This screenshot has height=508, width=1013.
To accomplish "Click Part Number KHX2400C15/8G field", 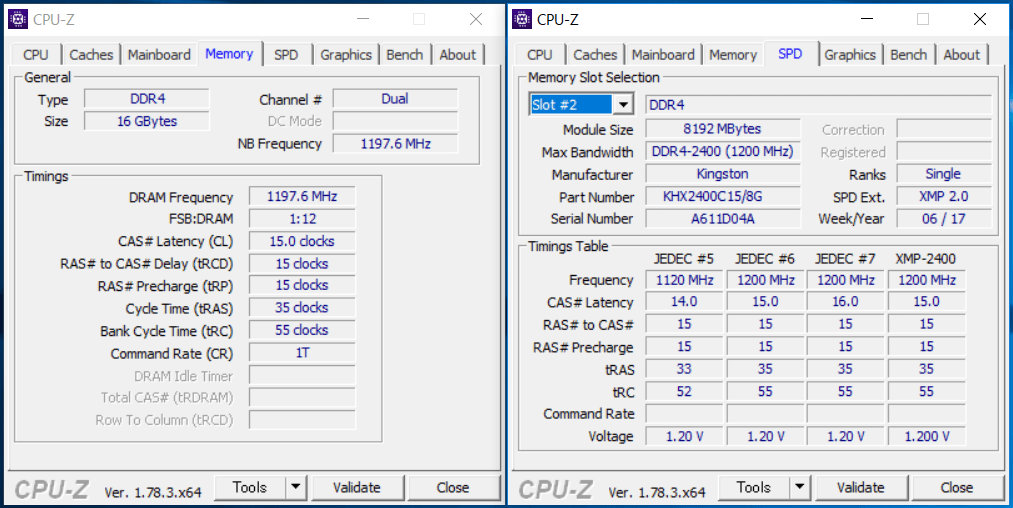I will coord(723,196).
